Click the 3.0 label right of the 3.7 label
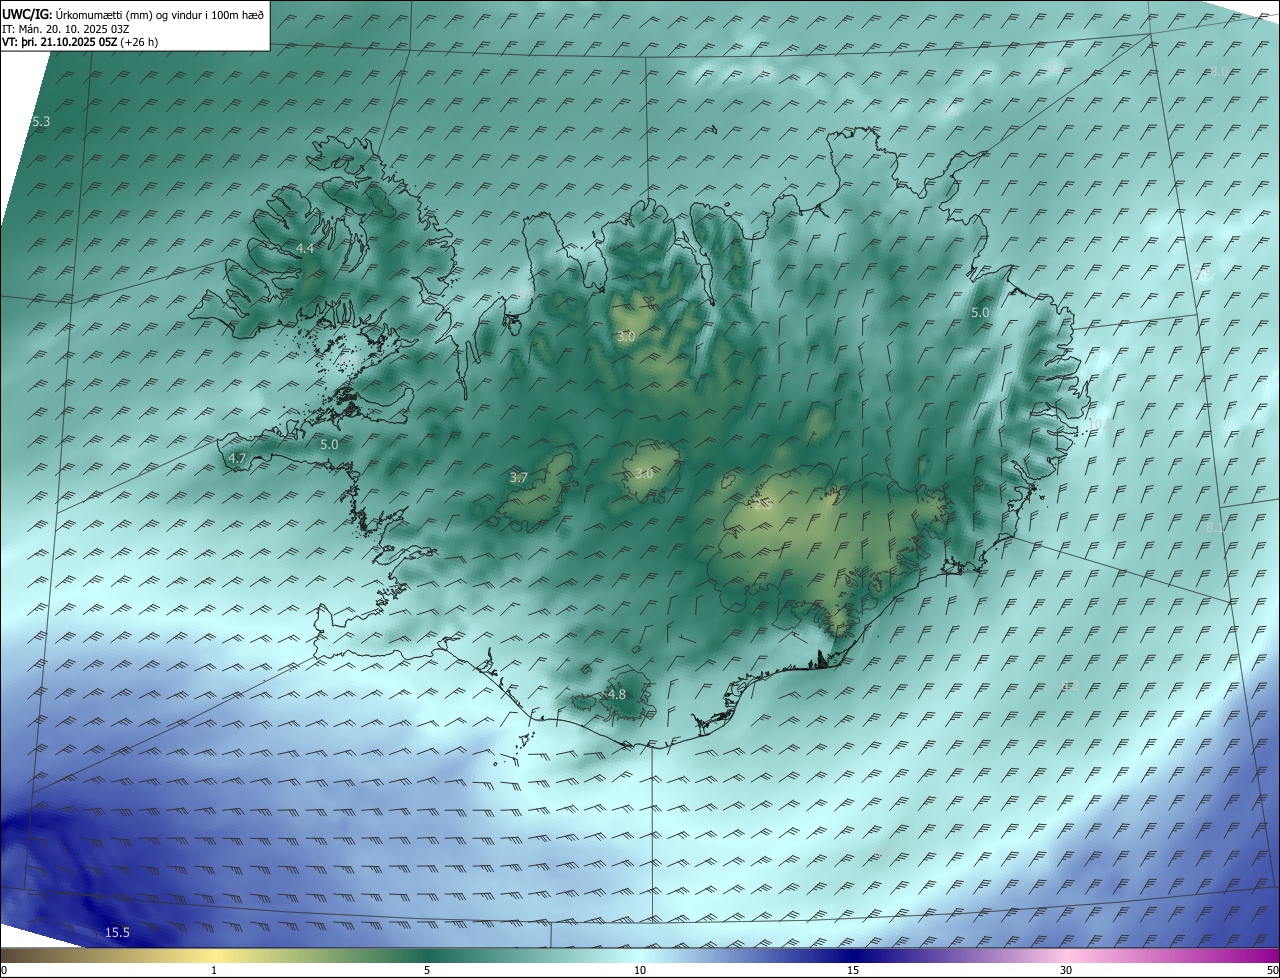The image size is (1280, 978). pyautogui.click(x=644, y=474)
